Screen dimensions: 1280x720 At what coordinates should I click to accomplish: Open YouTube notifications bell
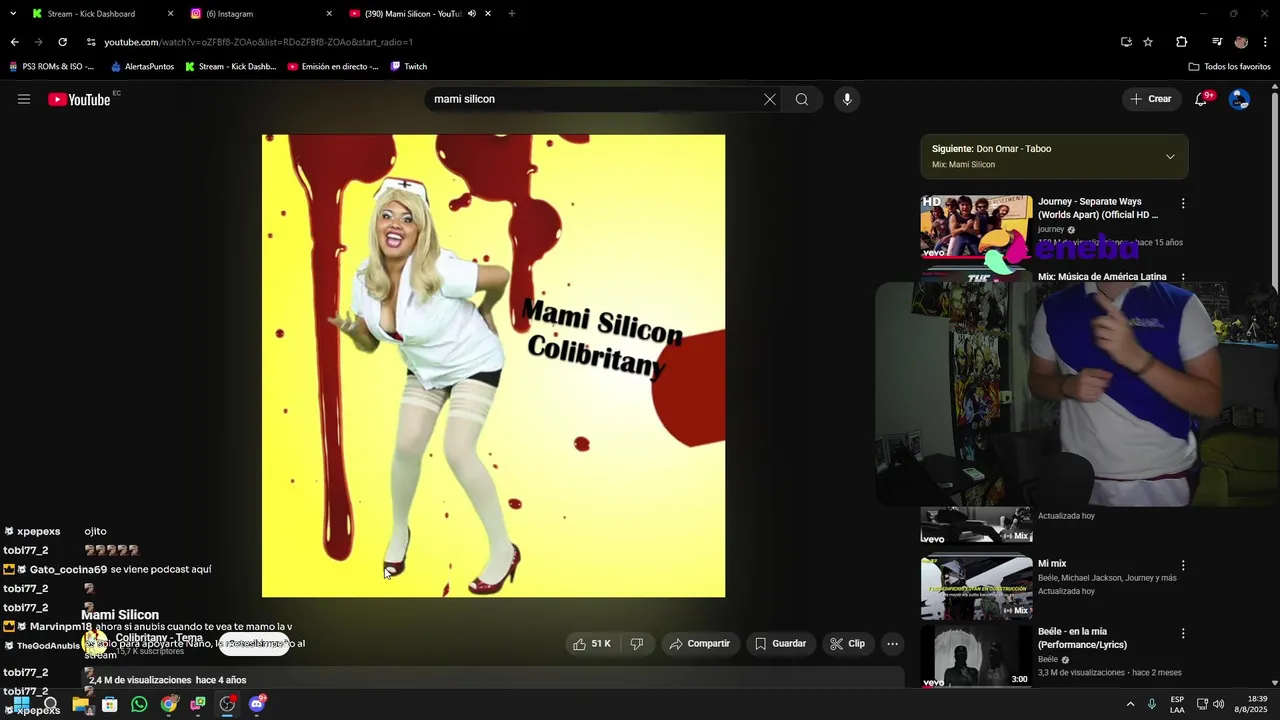pyautogui.click(x=1202, y=99)
